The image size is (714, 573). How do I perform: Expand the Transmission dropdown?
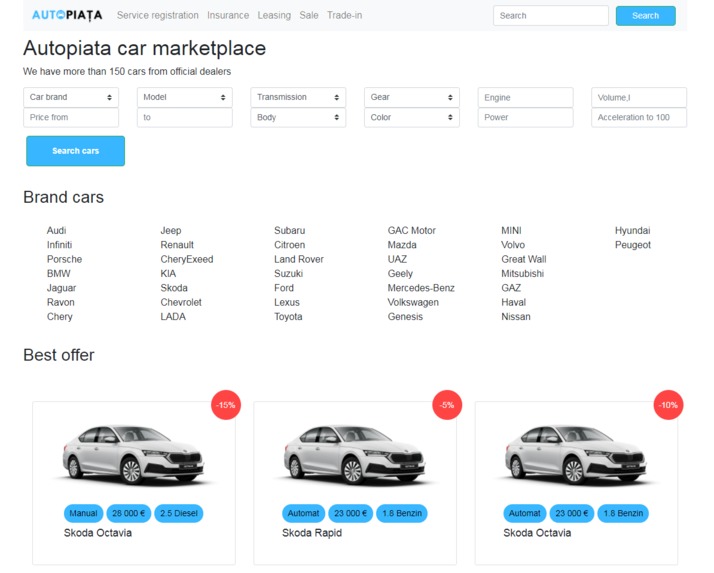click(298, 97)
